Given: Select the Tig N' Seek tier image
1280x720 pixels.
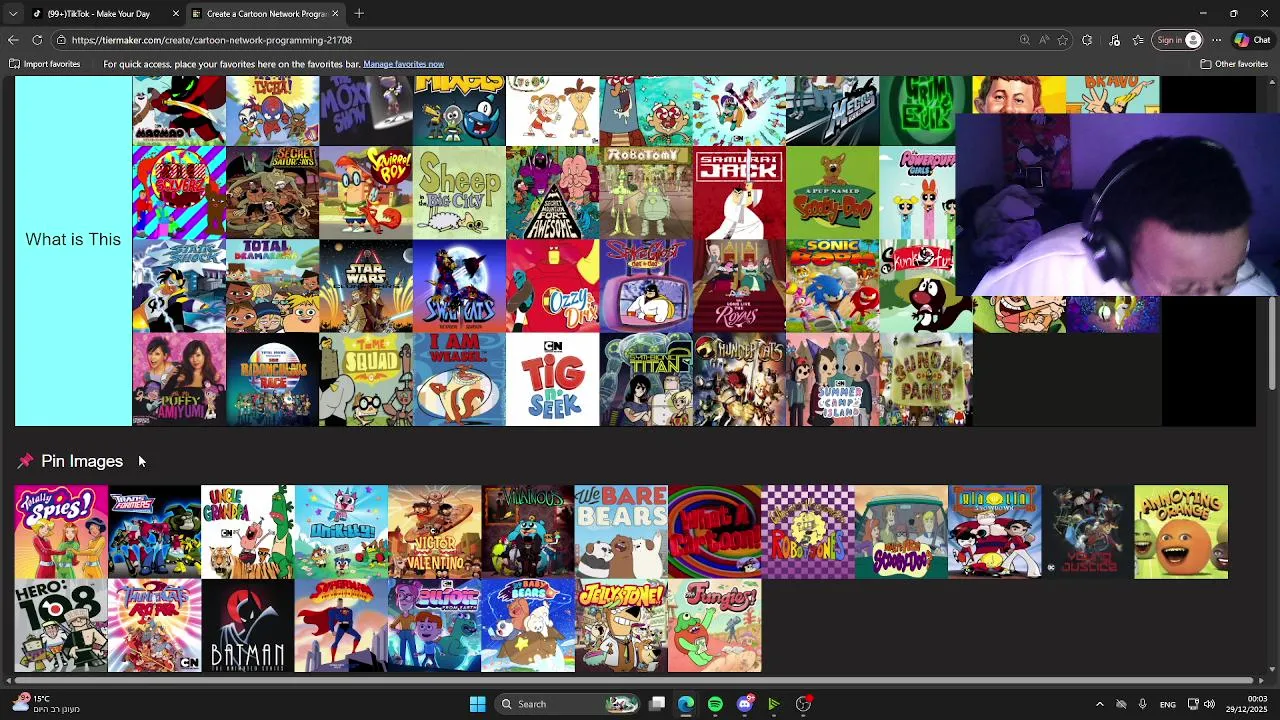Looking at the screenshot, I should pyautogui.click(x=552, y=379).
